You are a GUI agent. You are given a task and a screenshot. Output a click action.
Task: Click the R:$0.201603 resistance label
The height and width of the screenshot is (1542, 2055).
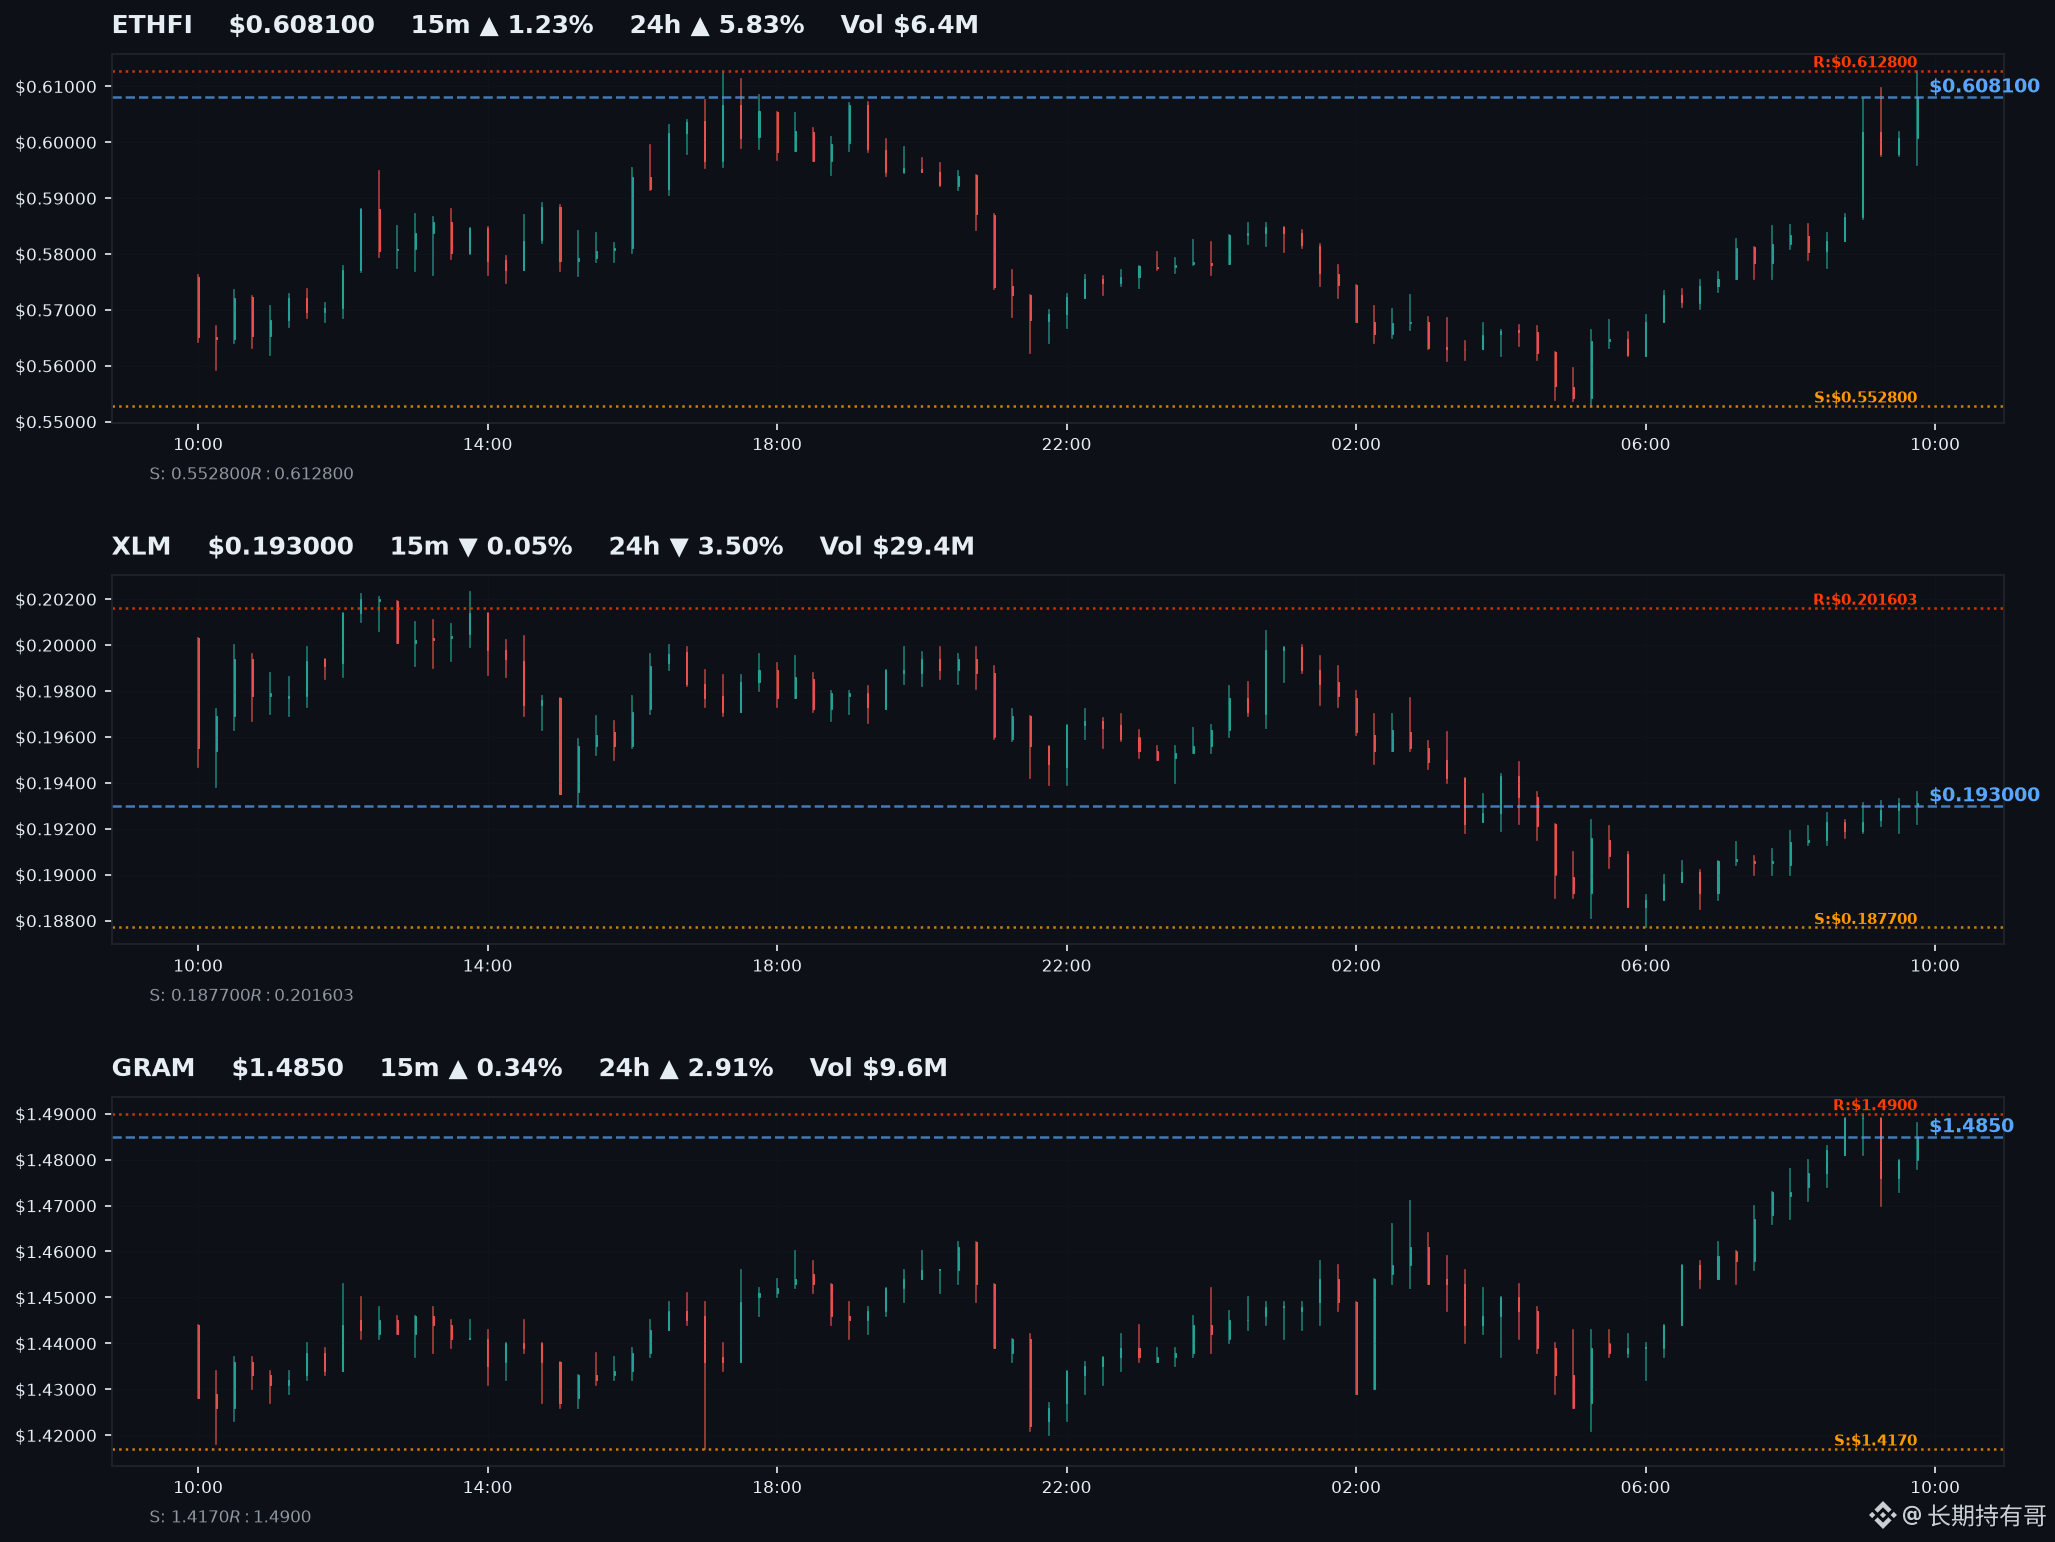pyautogui.click(x=1865, y=600)
